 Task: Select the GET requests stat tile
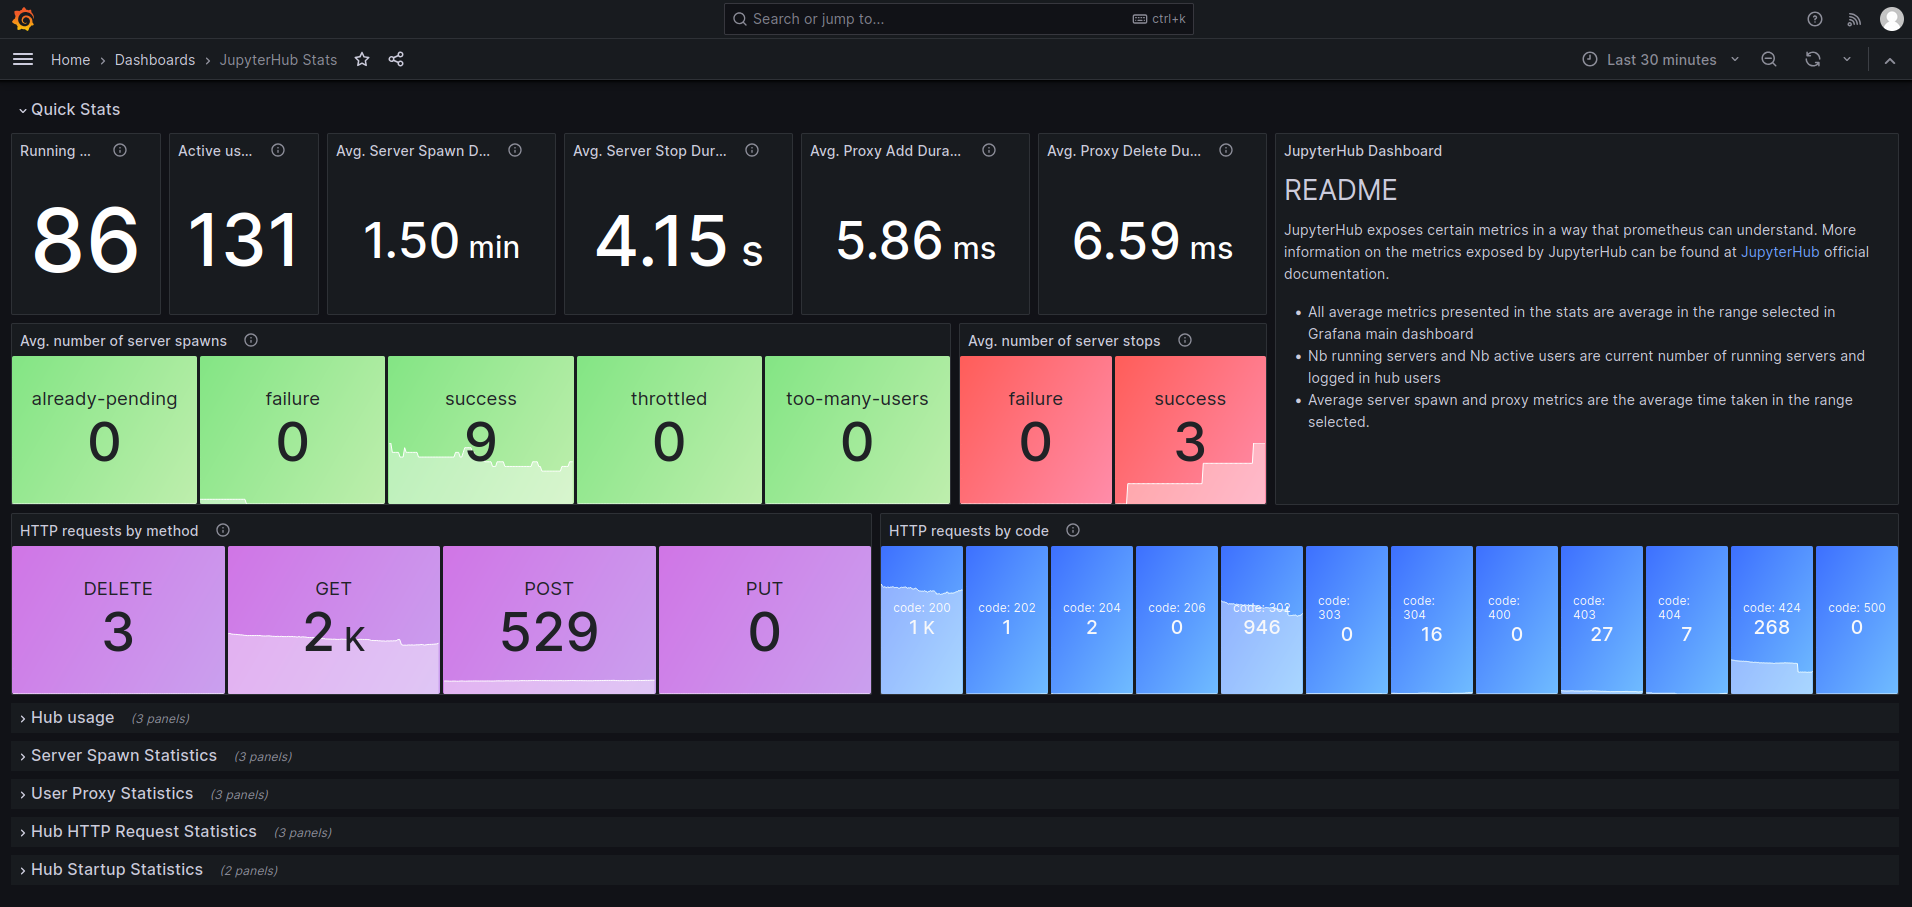pos(334,620)
